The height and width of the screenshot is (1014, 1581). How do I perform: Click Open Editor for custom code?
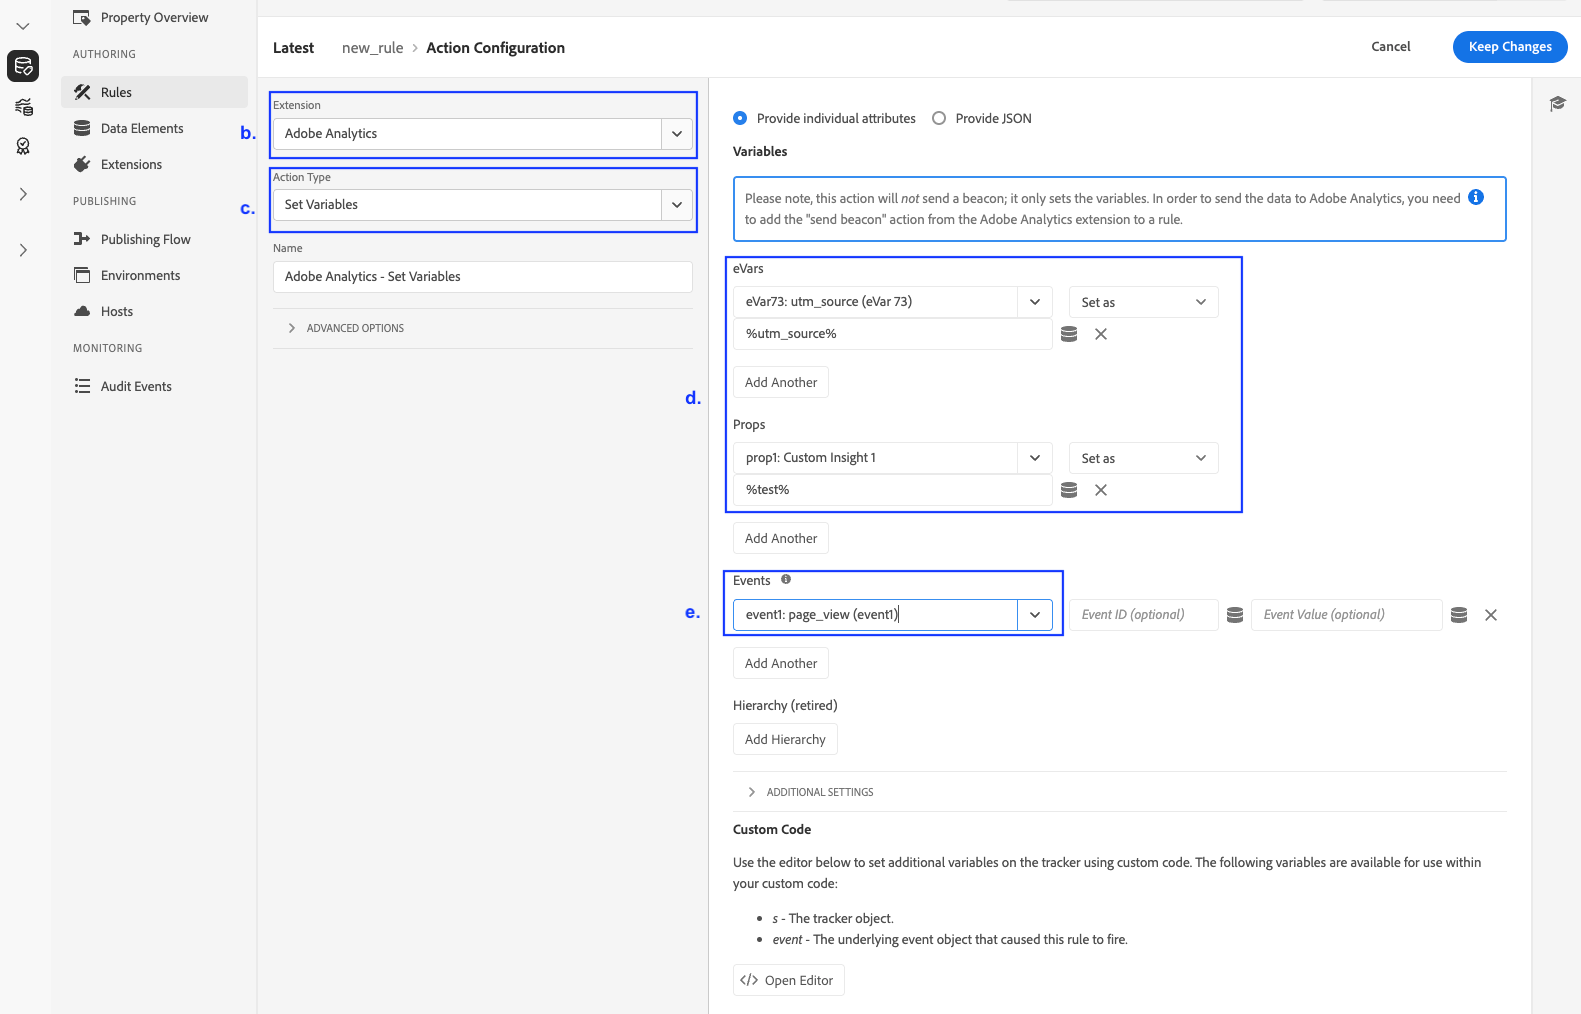pyautogui.click(x=788, y=980)
